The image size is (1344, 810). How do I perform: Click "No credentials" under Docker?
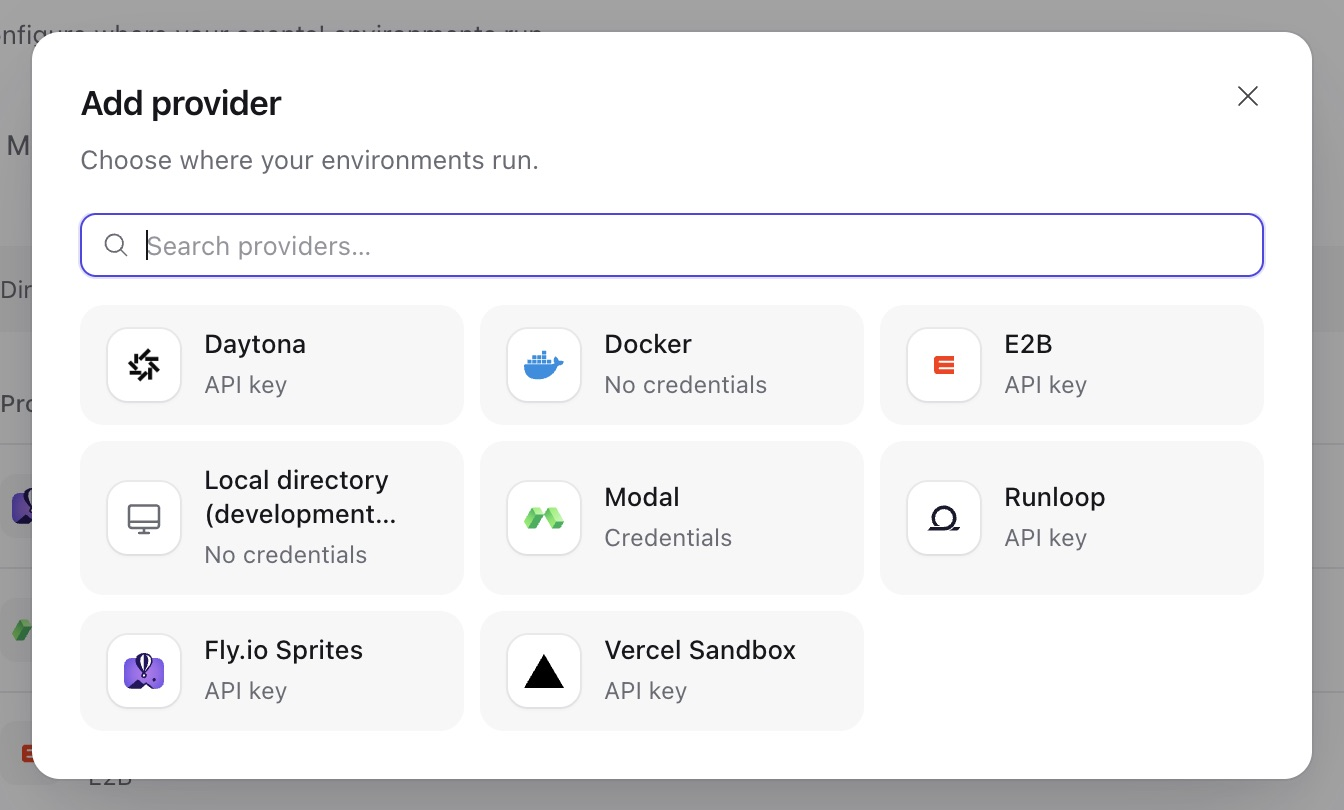coord(686,385)
